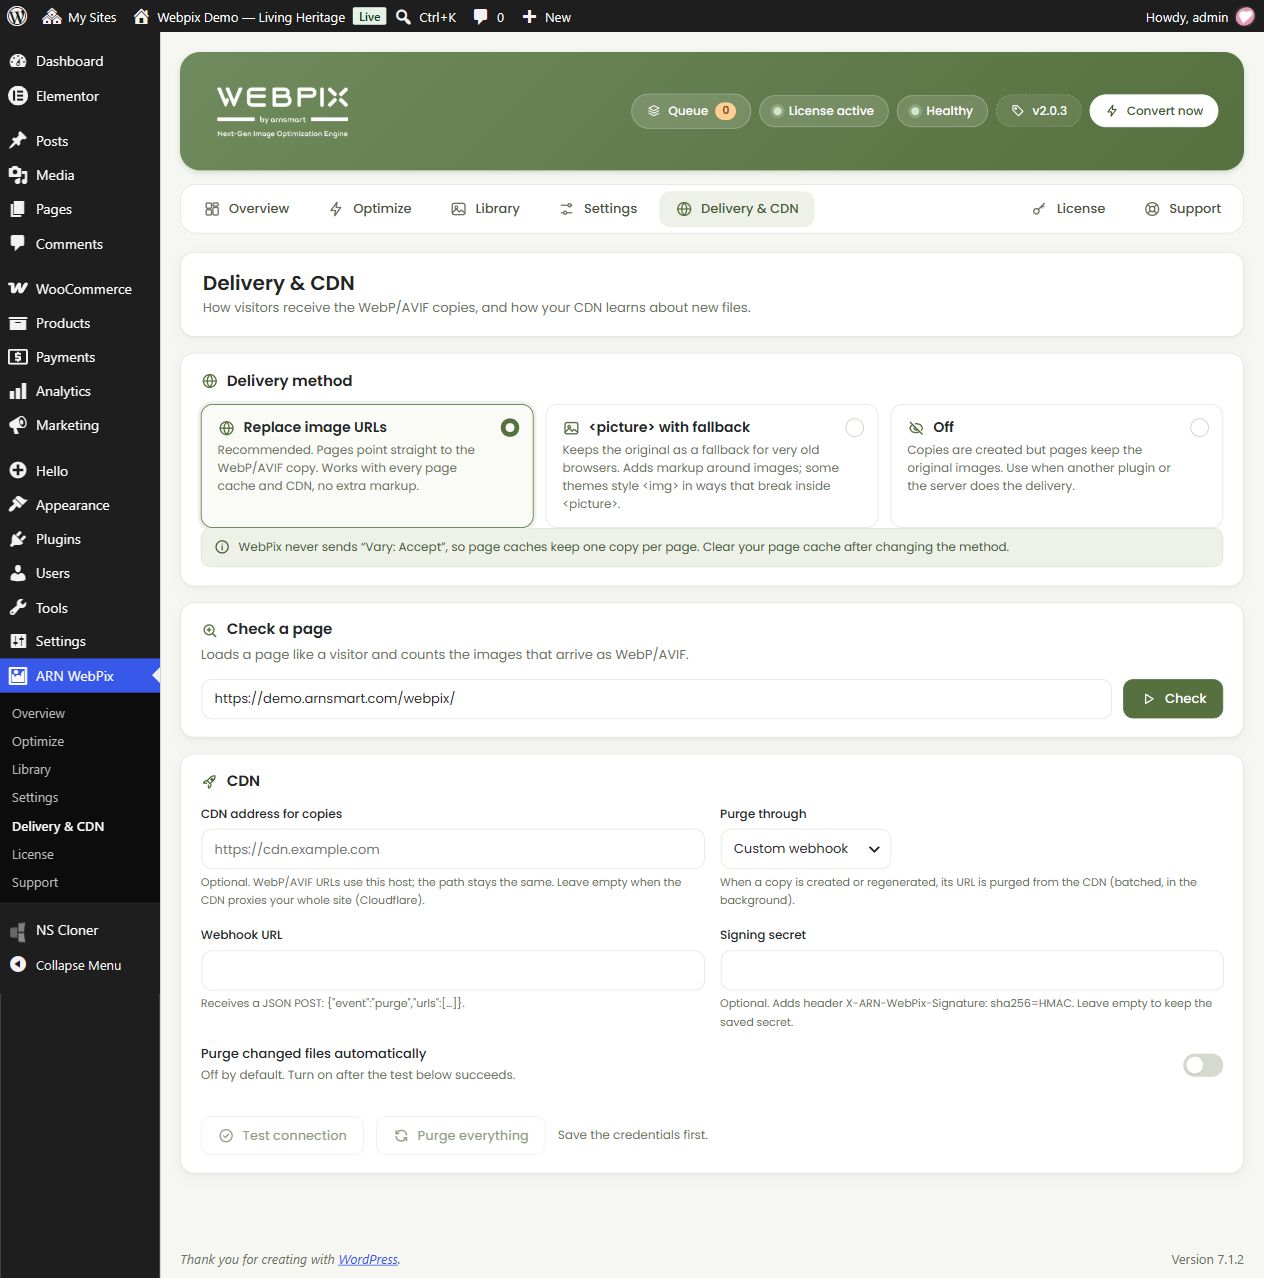Click the CDN address for copies field
The width and height of the screenshot is (1264, 1278).
pos(453,849)
